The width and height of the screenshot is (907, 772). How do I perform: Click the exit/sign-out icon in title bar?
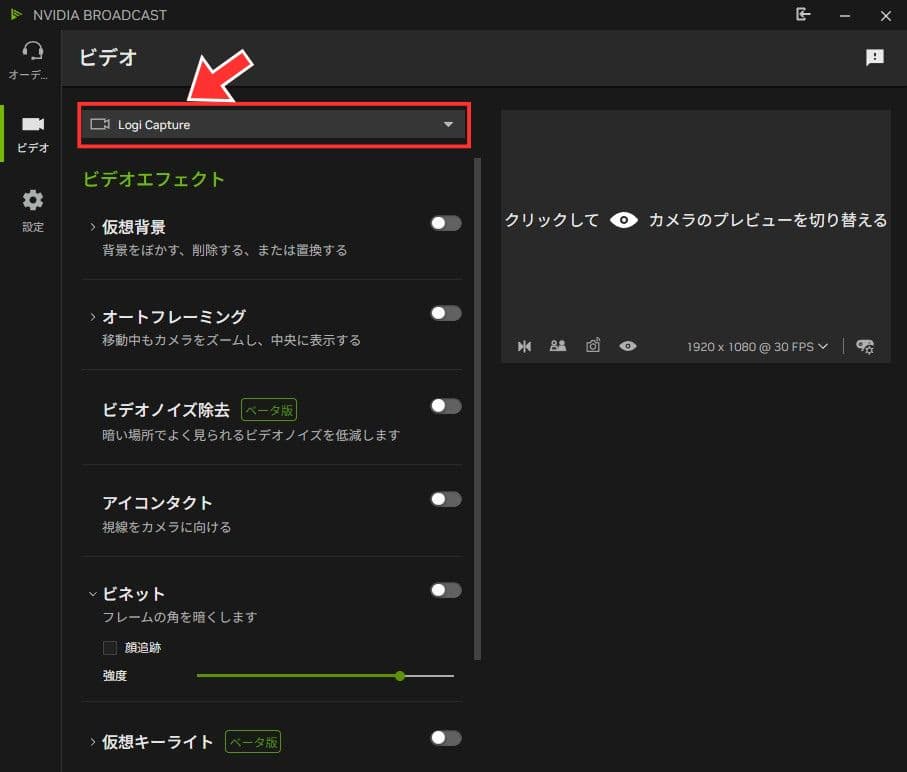(x=803, y=14)
